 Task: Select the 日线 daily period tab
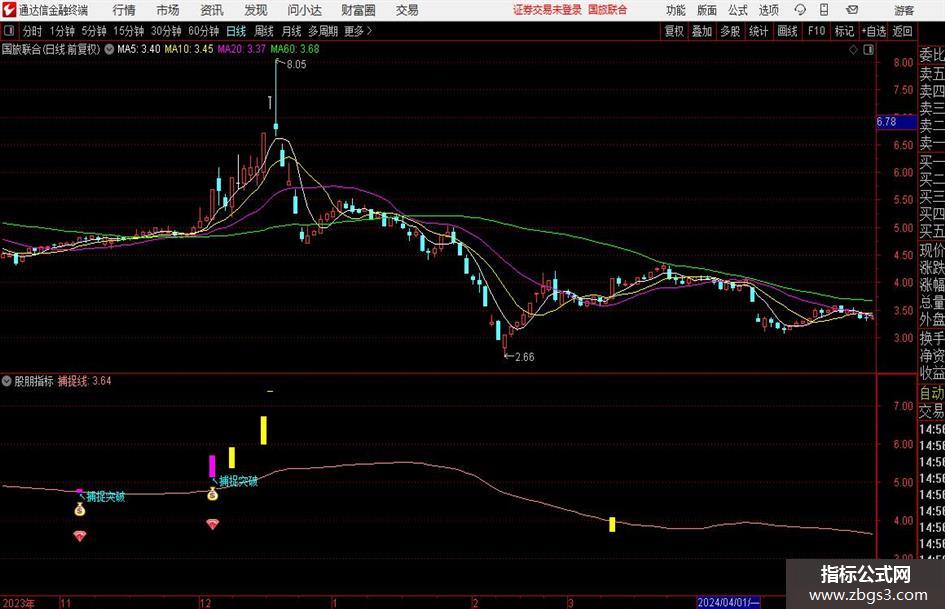tap(236, 31)
